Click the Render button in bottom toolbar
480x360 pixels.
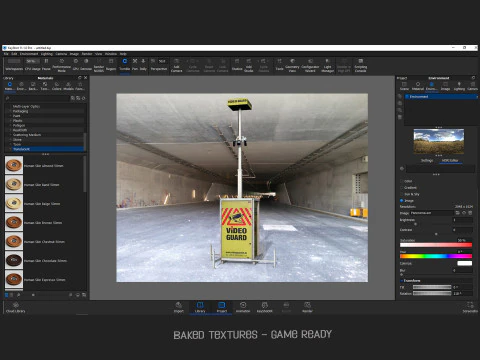pos(307,307)
